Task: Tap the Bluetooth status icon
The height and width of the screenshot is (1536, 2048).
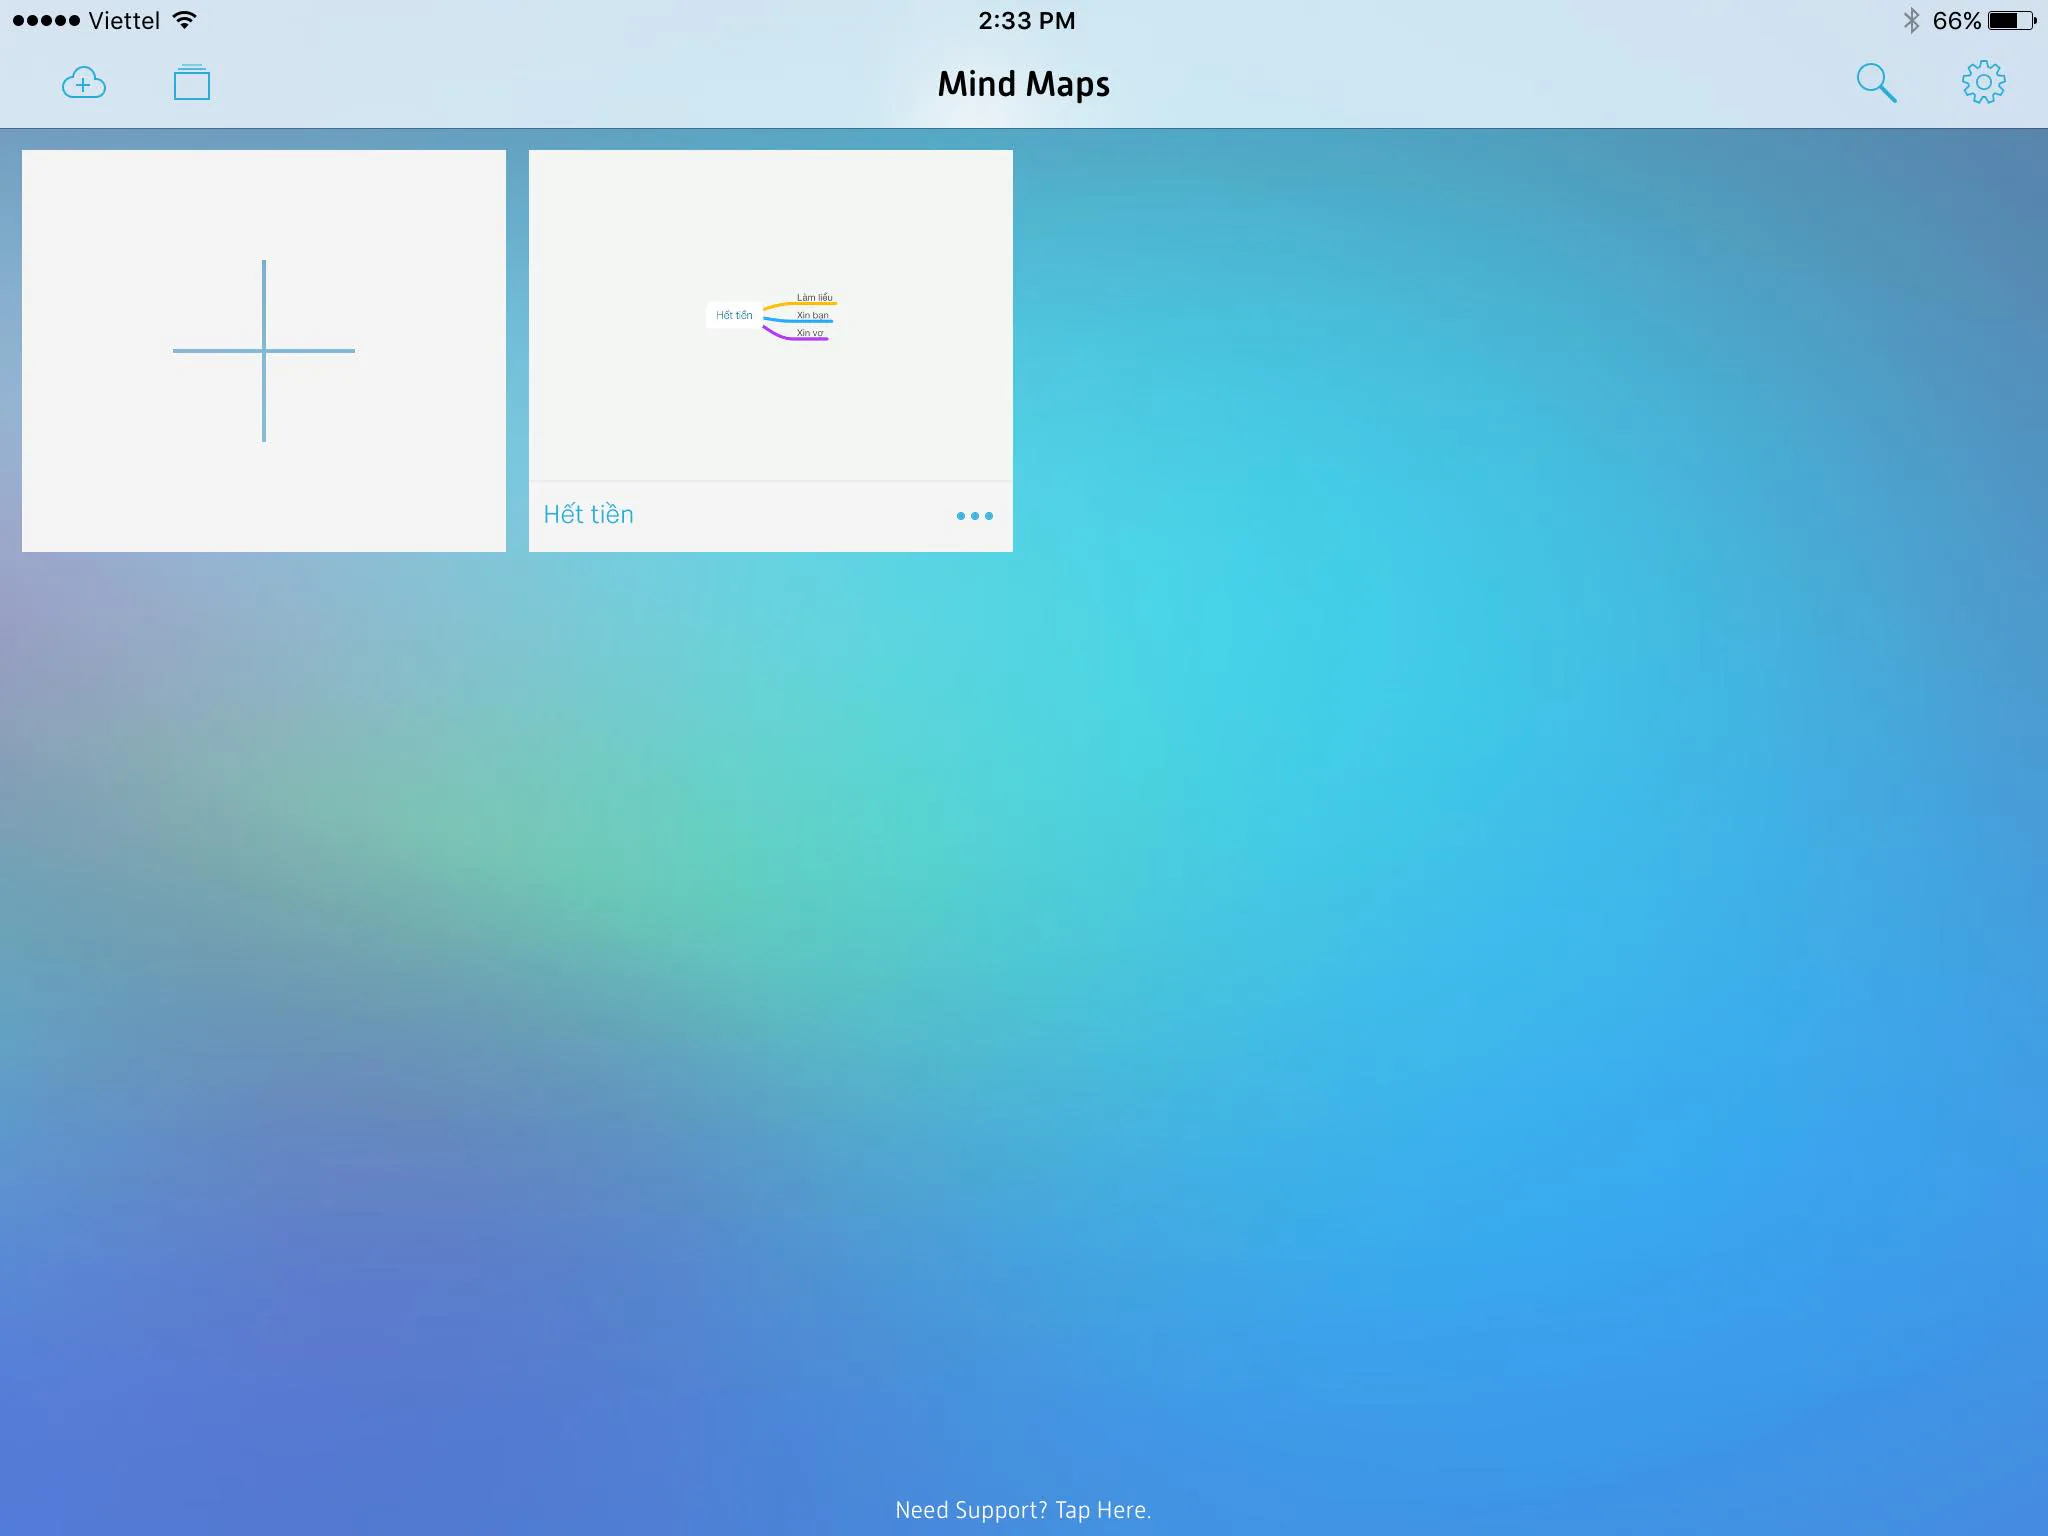Action: (x=1911, y=20)
